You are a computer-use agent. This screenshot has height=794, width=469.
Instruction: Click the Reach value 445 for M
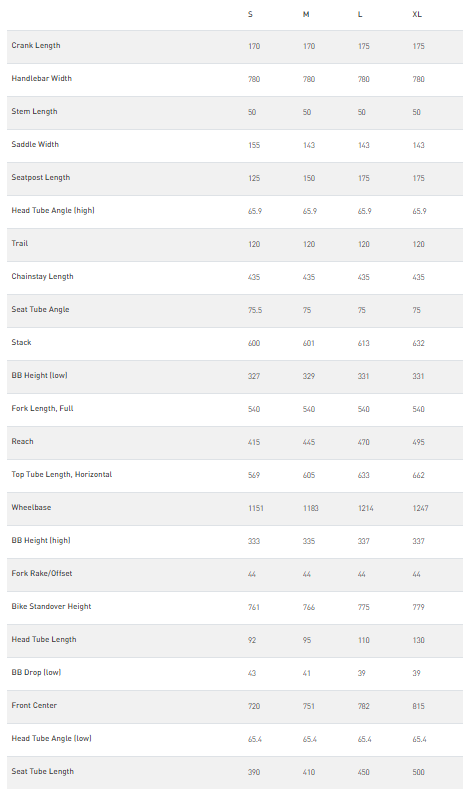click(x=309, y=442)
